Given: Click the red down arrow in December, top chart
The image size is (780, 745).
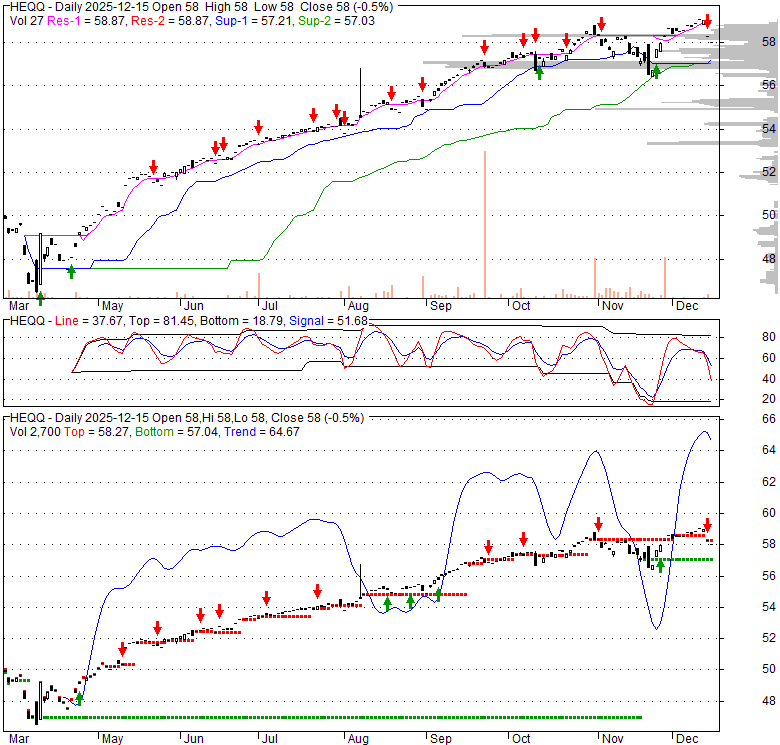Looking at the screenshot, I should tap(708, 21).
